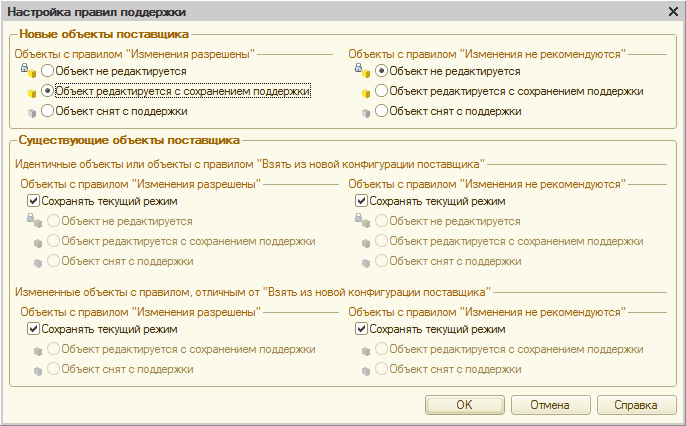Viewport: 686px width, 426px height.
Task: Select new-objects "Объект редактируется с сохранением поддержки" under "Изменения разрешены"
Action: click(48, 91)
